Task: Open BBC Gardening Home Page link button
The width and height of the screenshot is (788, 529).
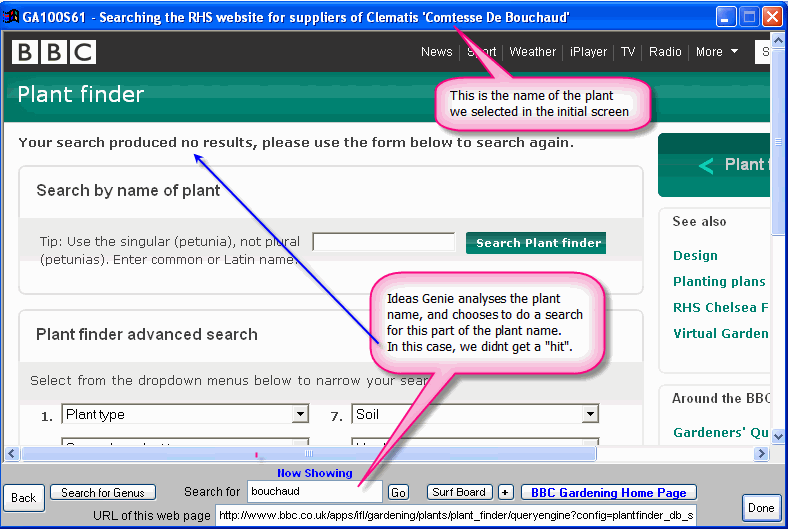Action: point(609,492)
